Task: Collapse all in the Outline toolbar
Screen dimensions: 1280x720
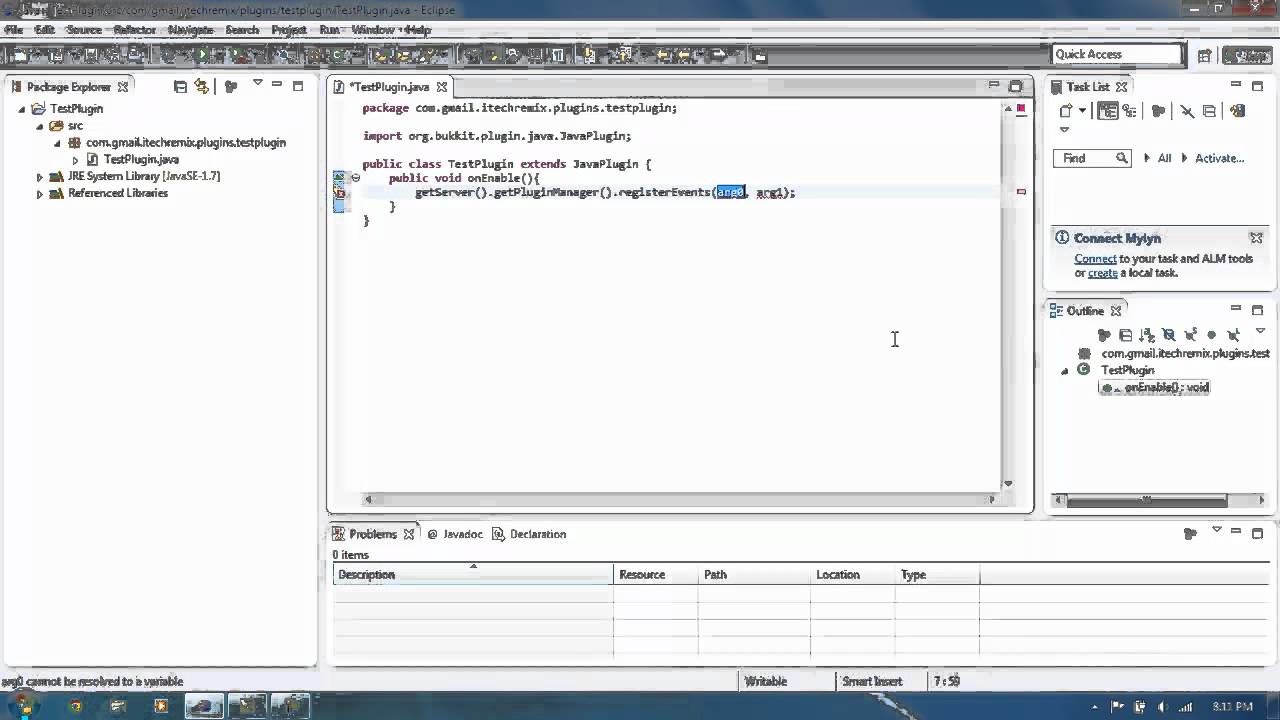Action: 1126,335
